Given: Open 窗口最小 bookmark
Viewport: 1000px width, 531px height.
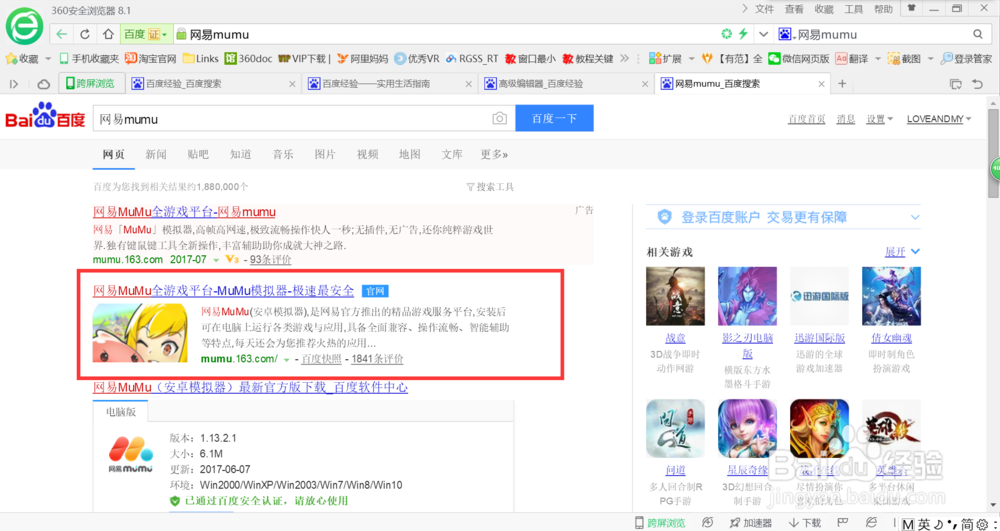Looking at the screenshot, I should point(531,59).
